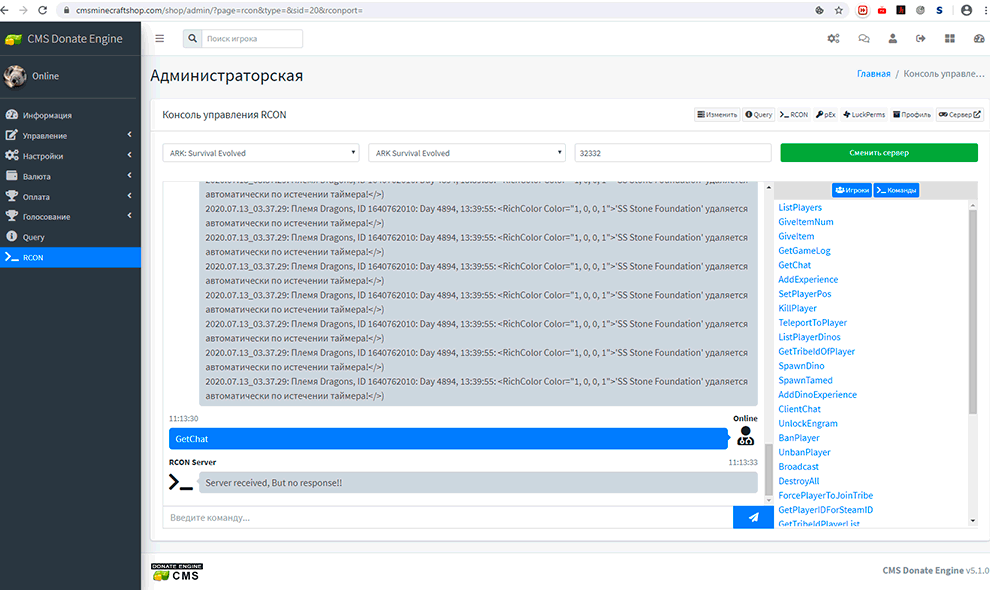
Task: Click the search magnifier icon
Action: [192, 39]
